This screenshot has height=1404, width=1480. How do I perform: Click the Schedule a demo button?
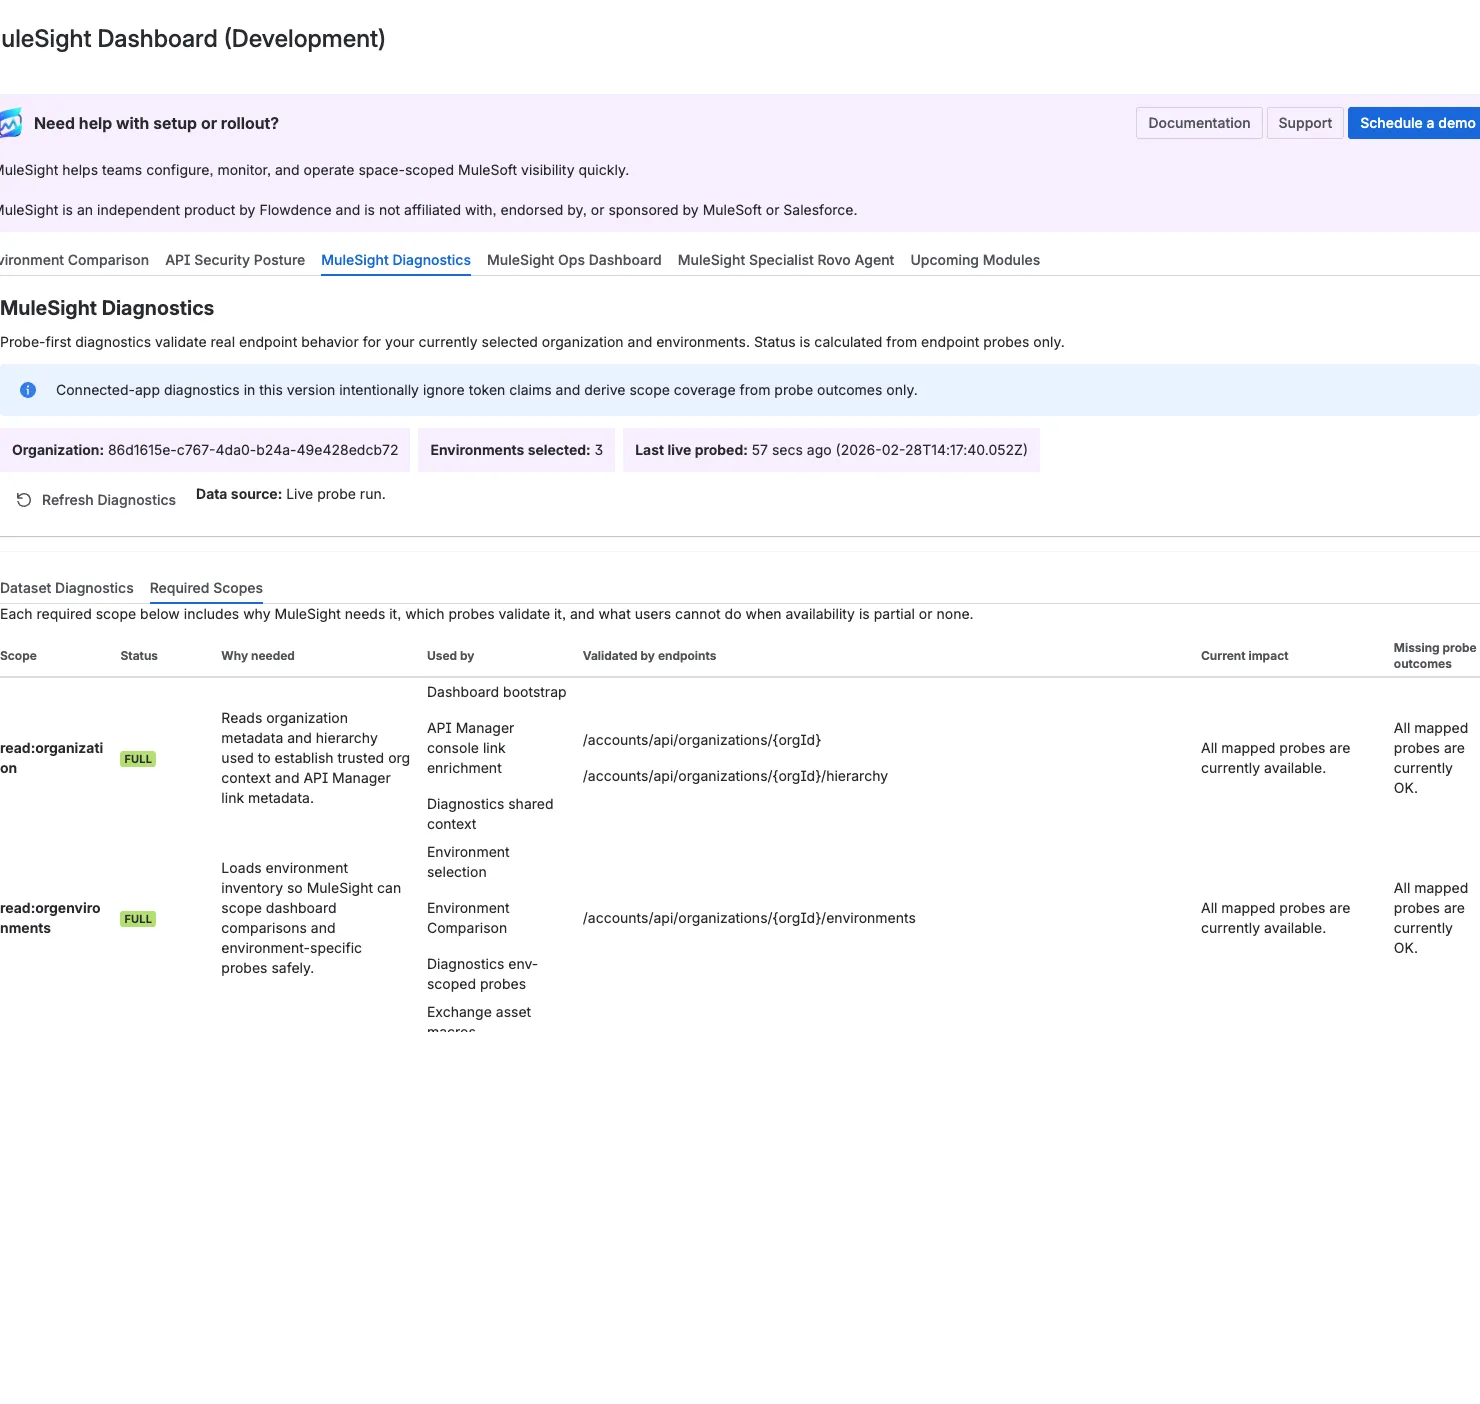(x=1415, y=123)
